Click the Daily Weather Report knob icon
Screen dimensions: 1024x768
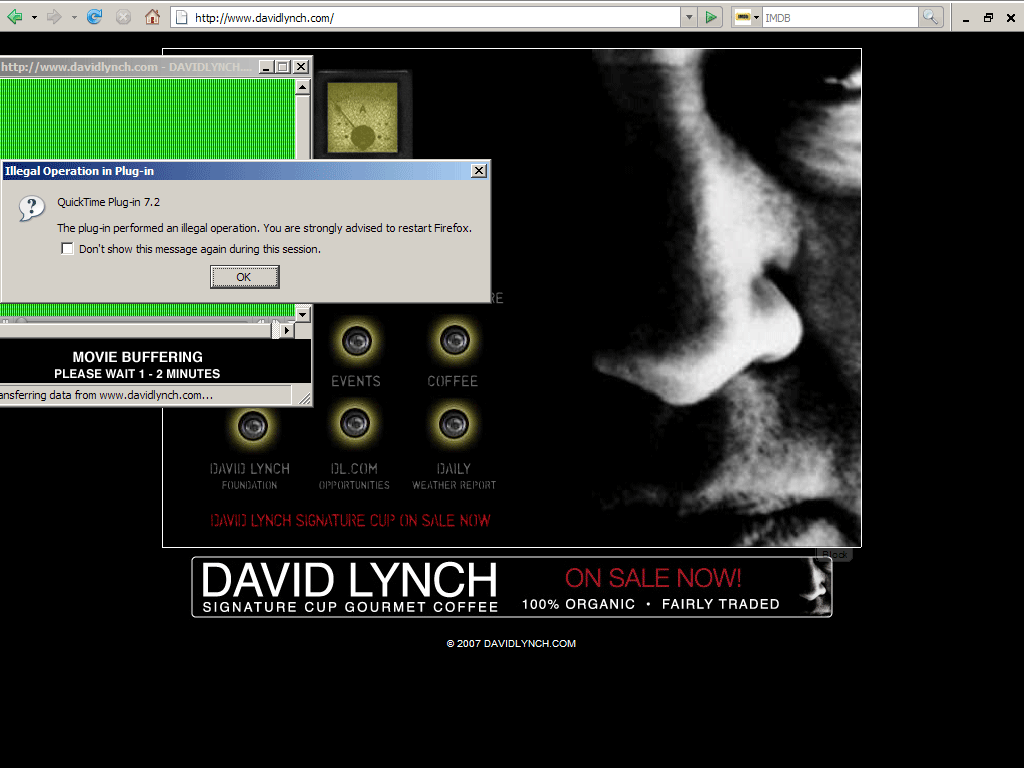pos(453,424)
